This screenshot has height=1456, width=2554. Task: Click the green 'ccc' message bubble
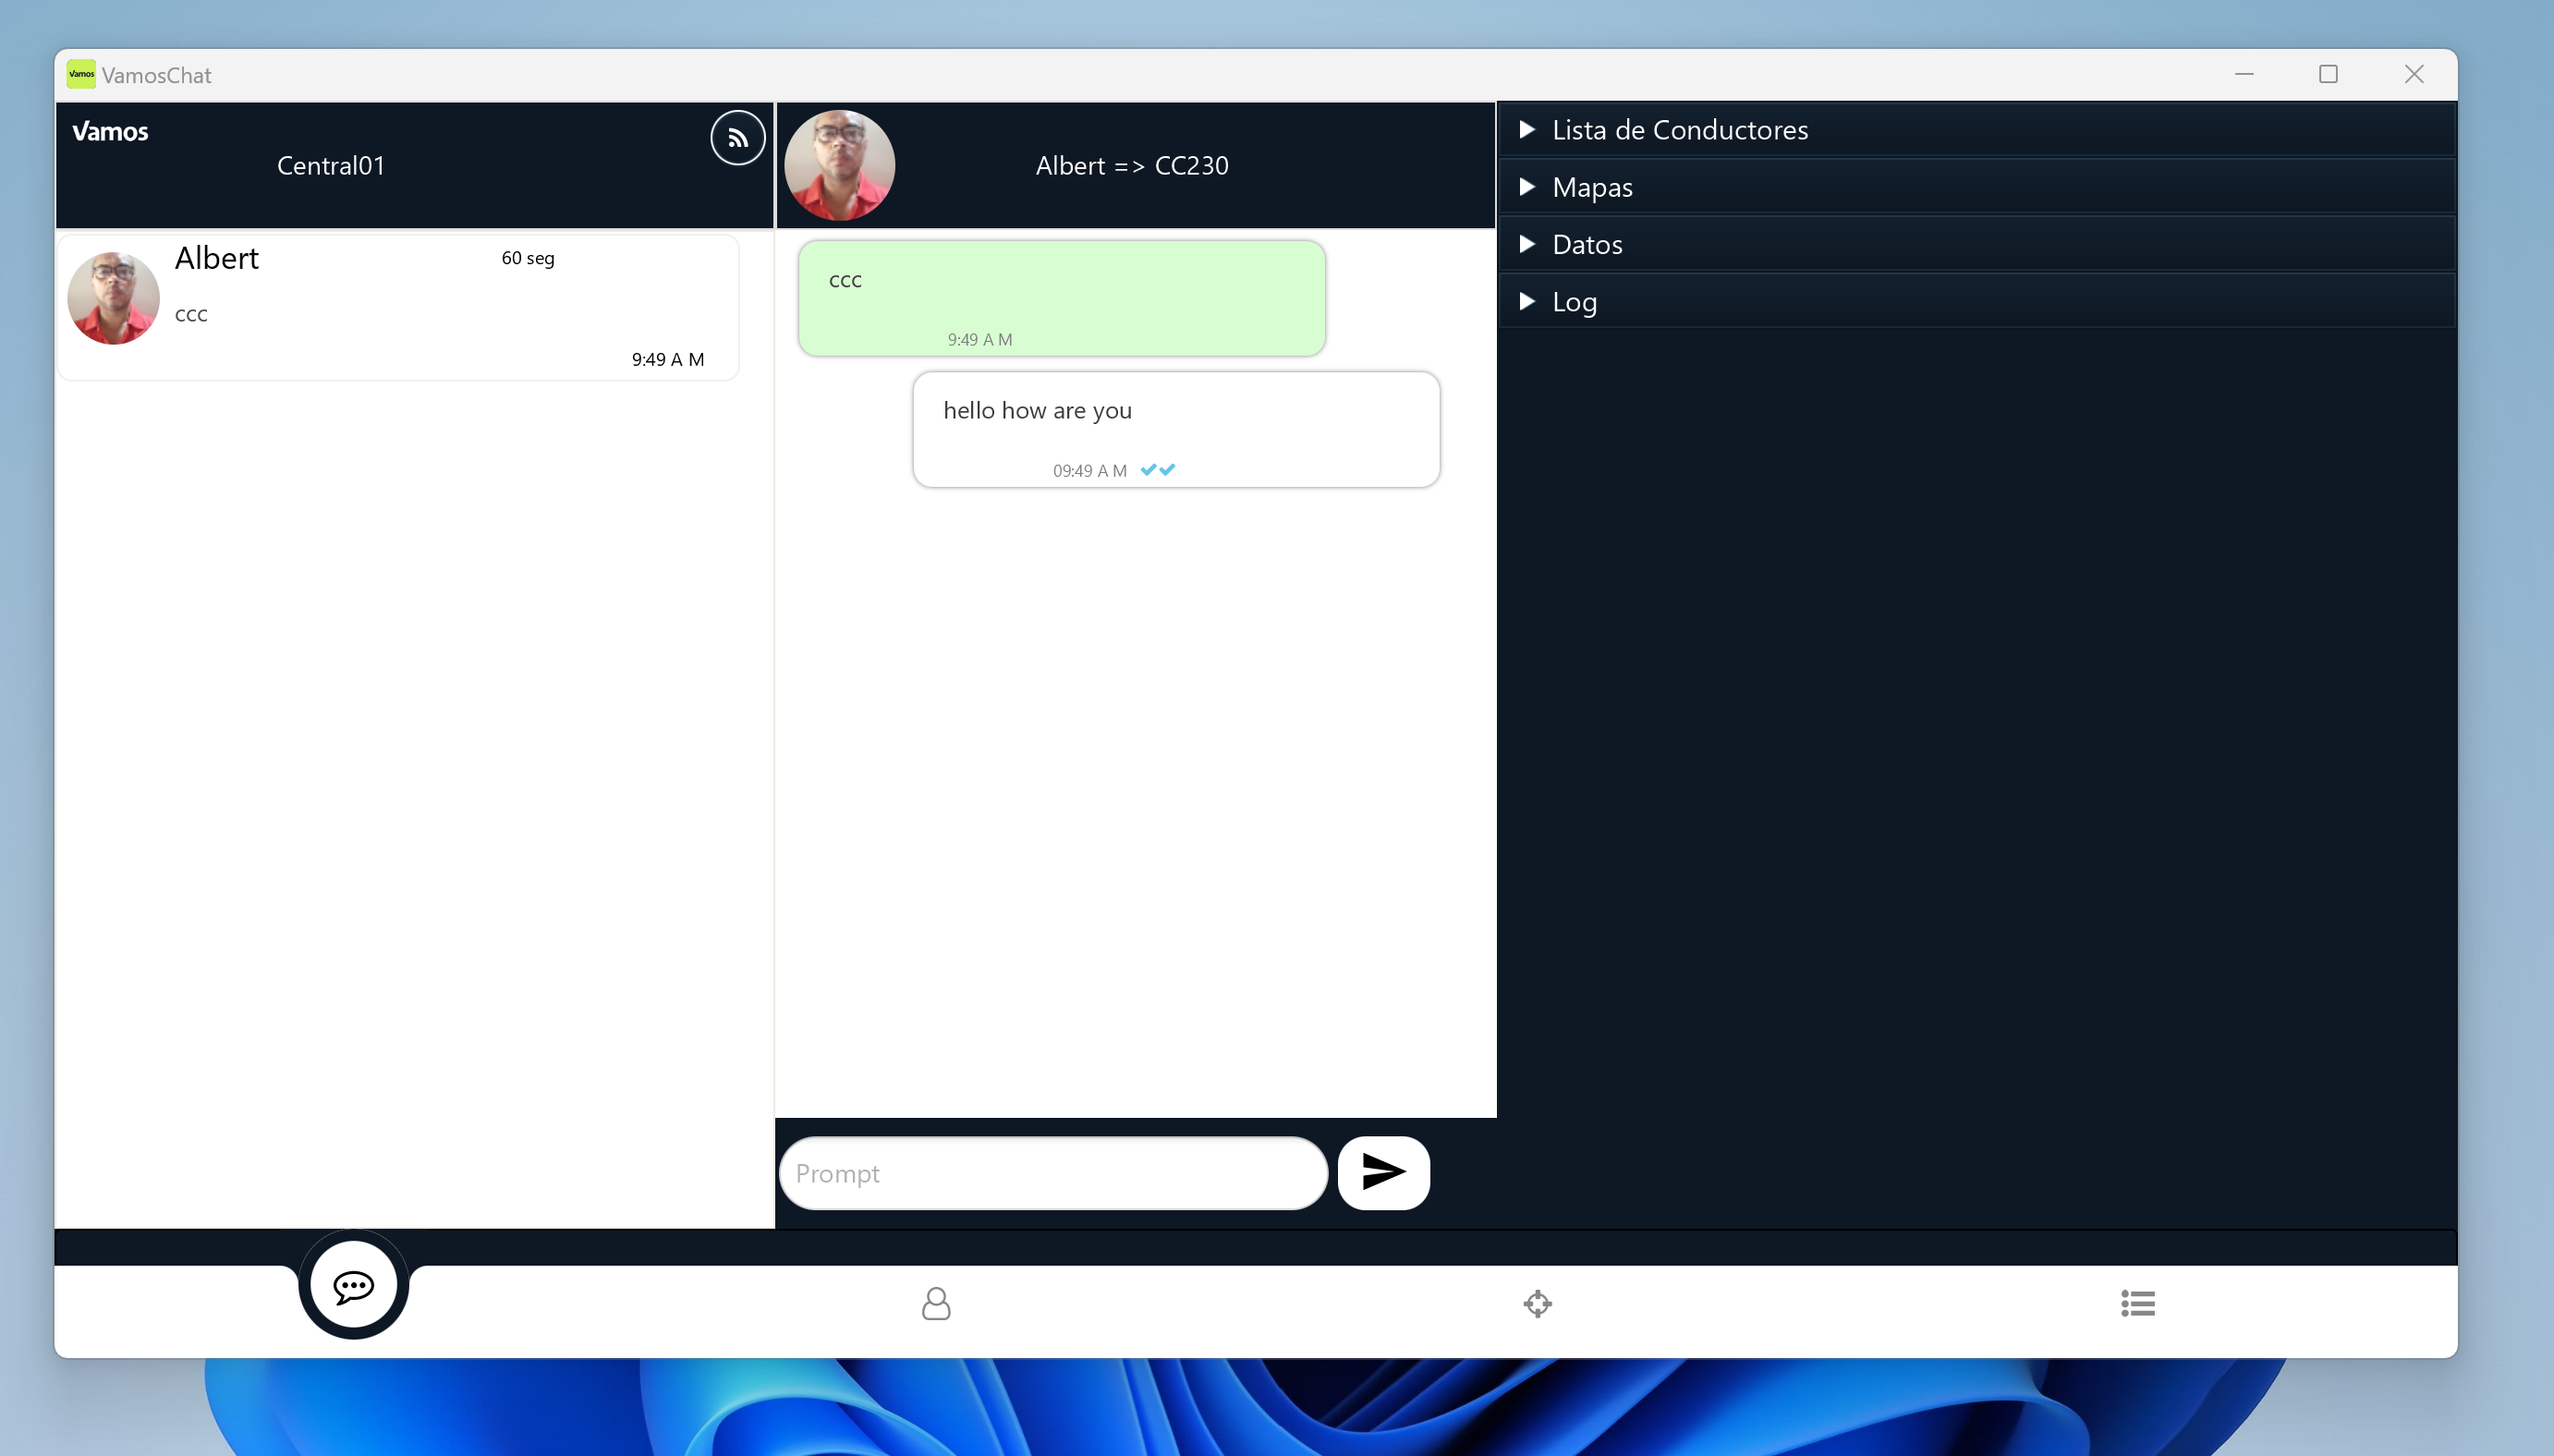pos(1061,298)
